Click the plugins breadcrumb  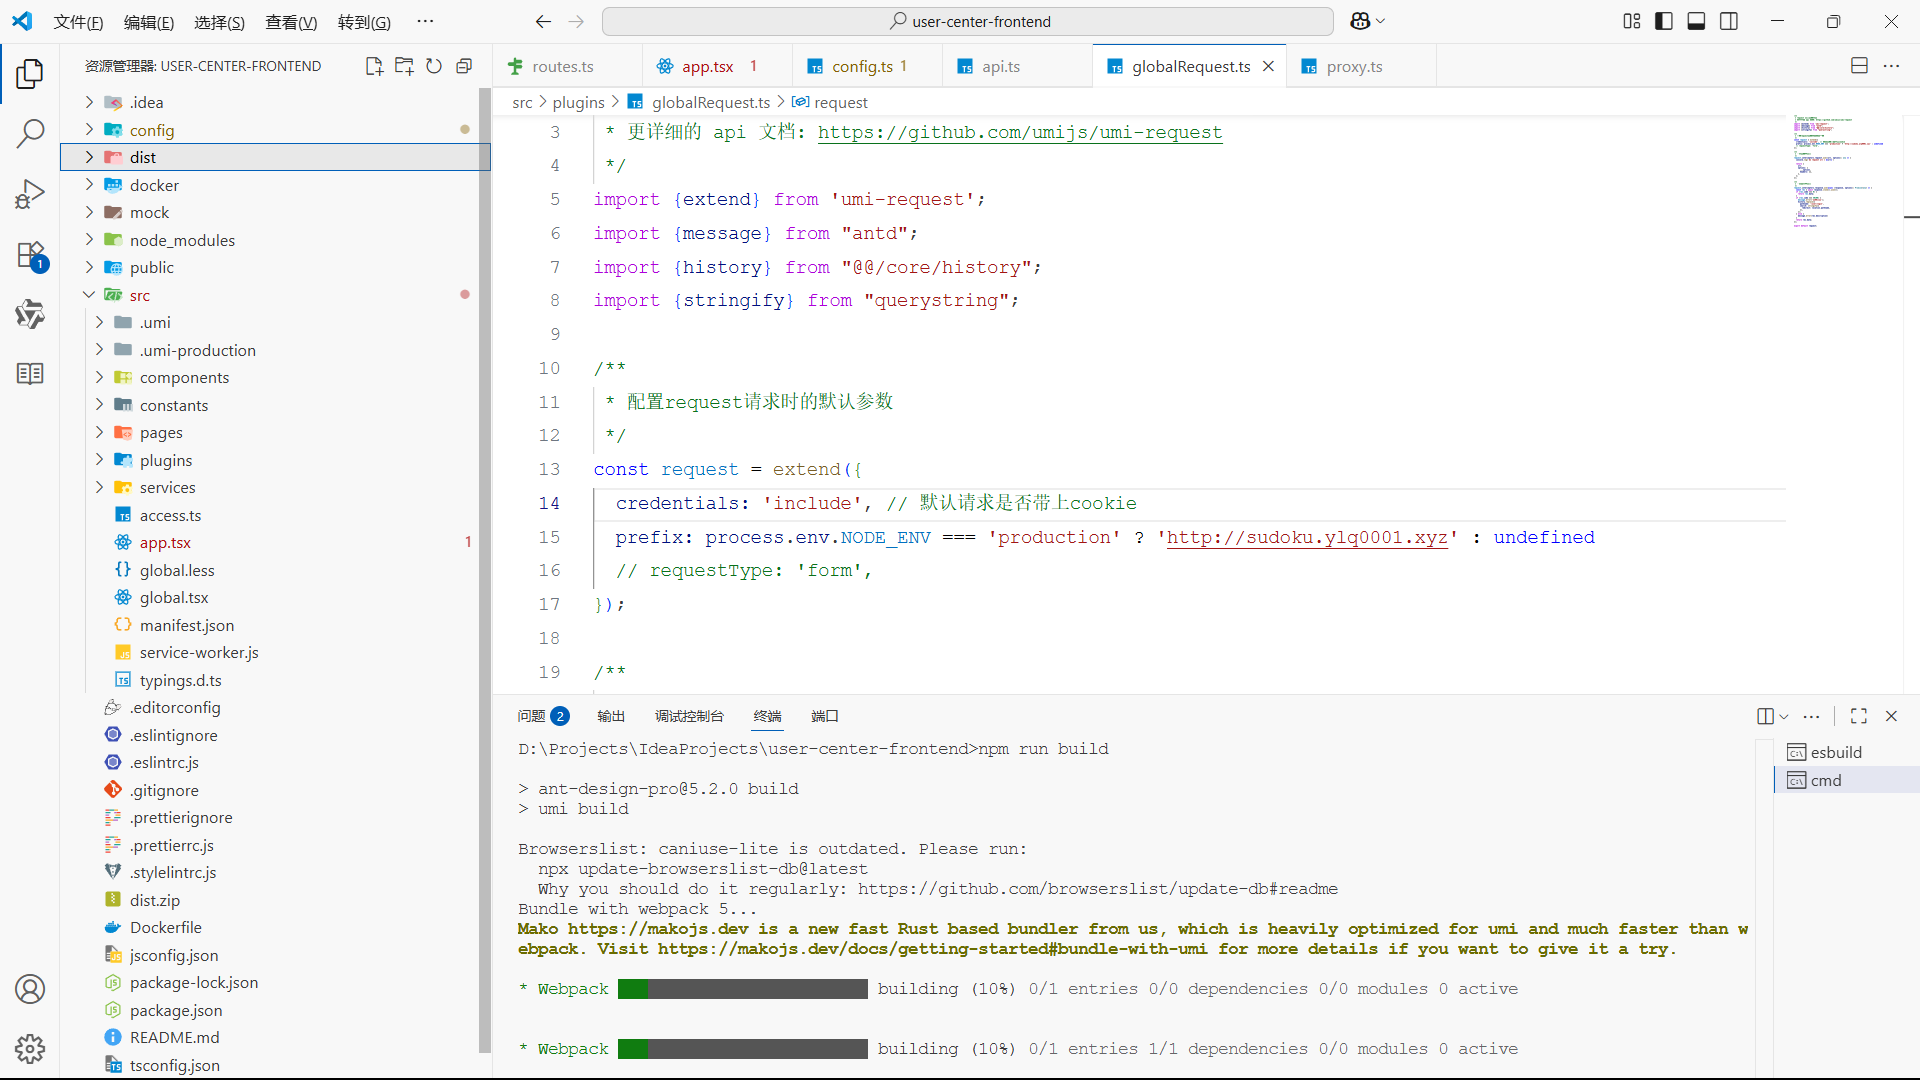pos(578,102)
